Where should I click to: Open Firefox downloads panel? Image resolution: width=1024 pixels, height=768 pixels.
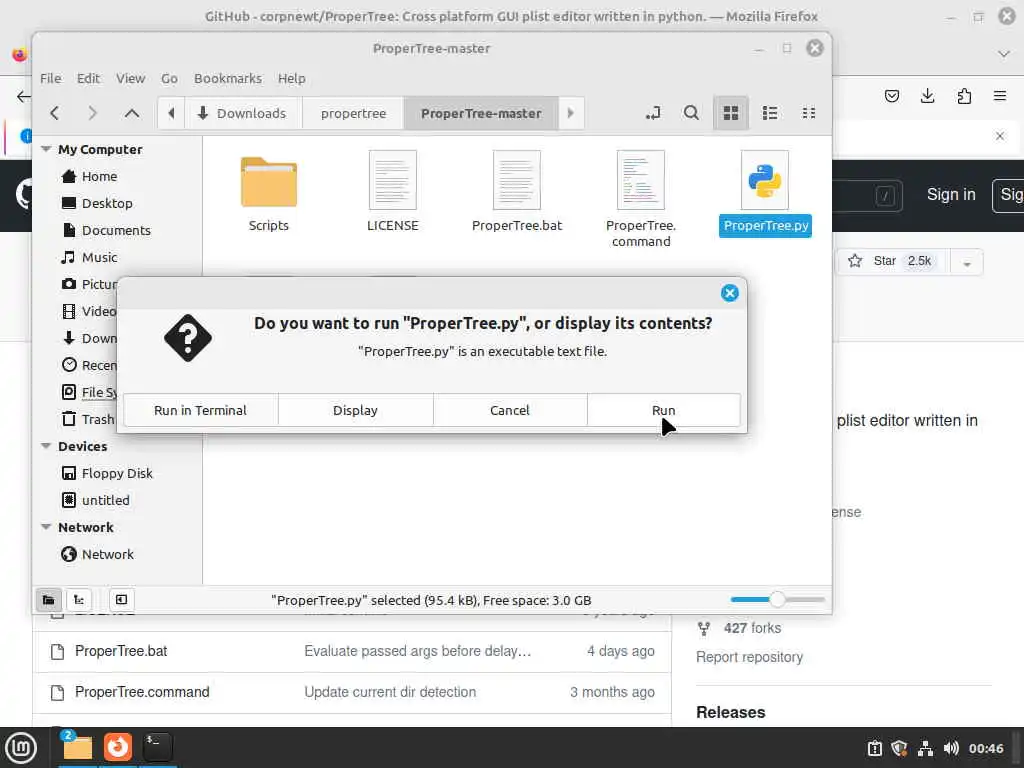(927, 97)
